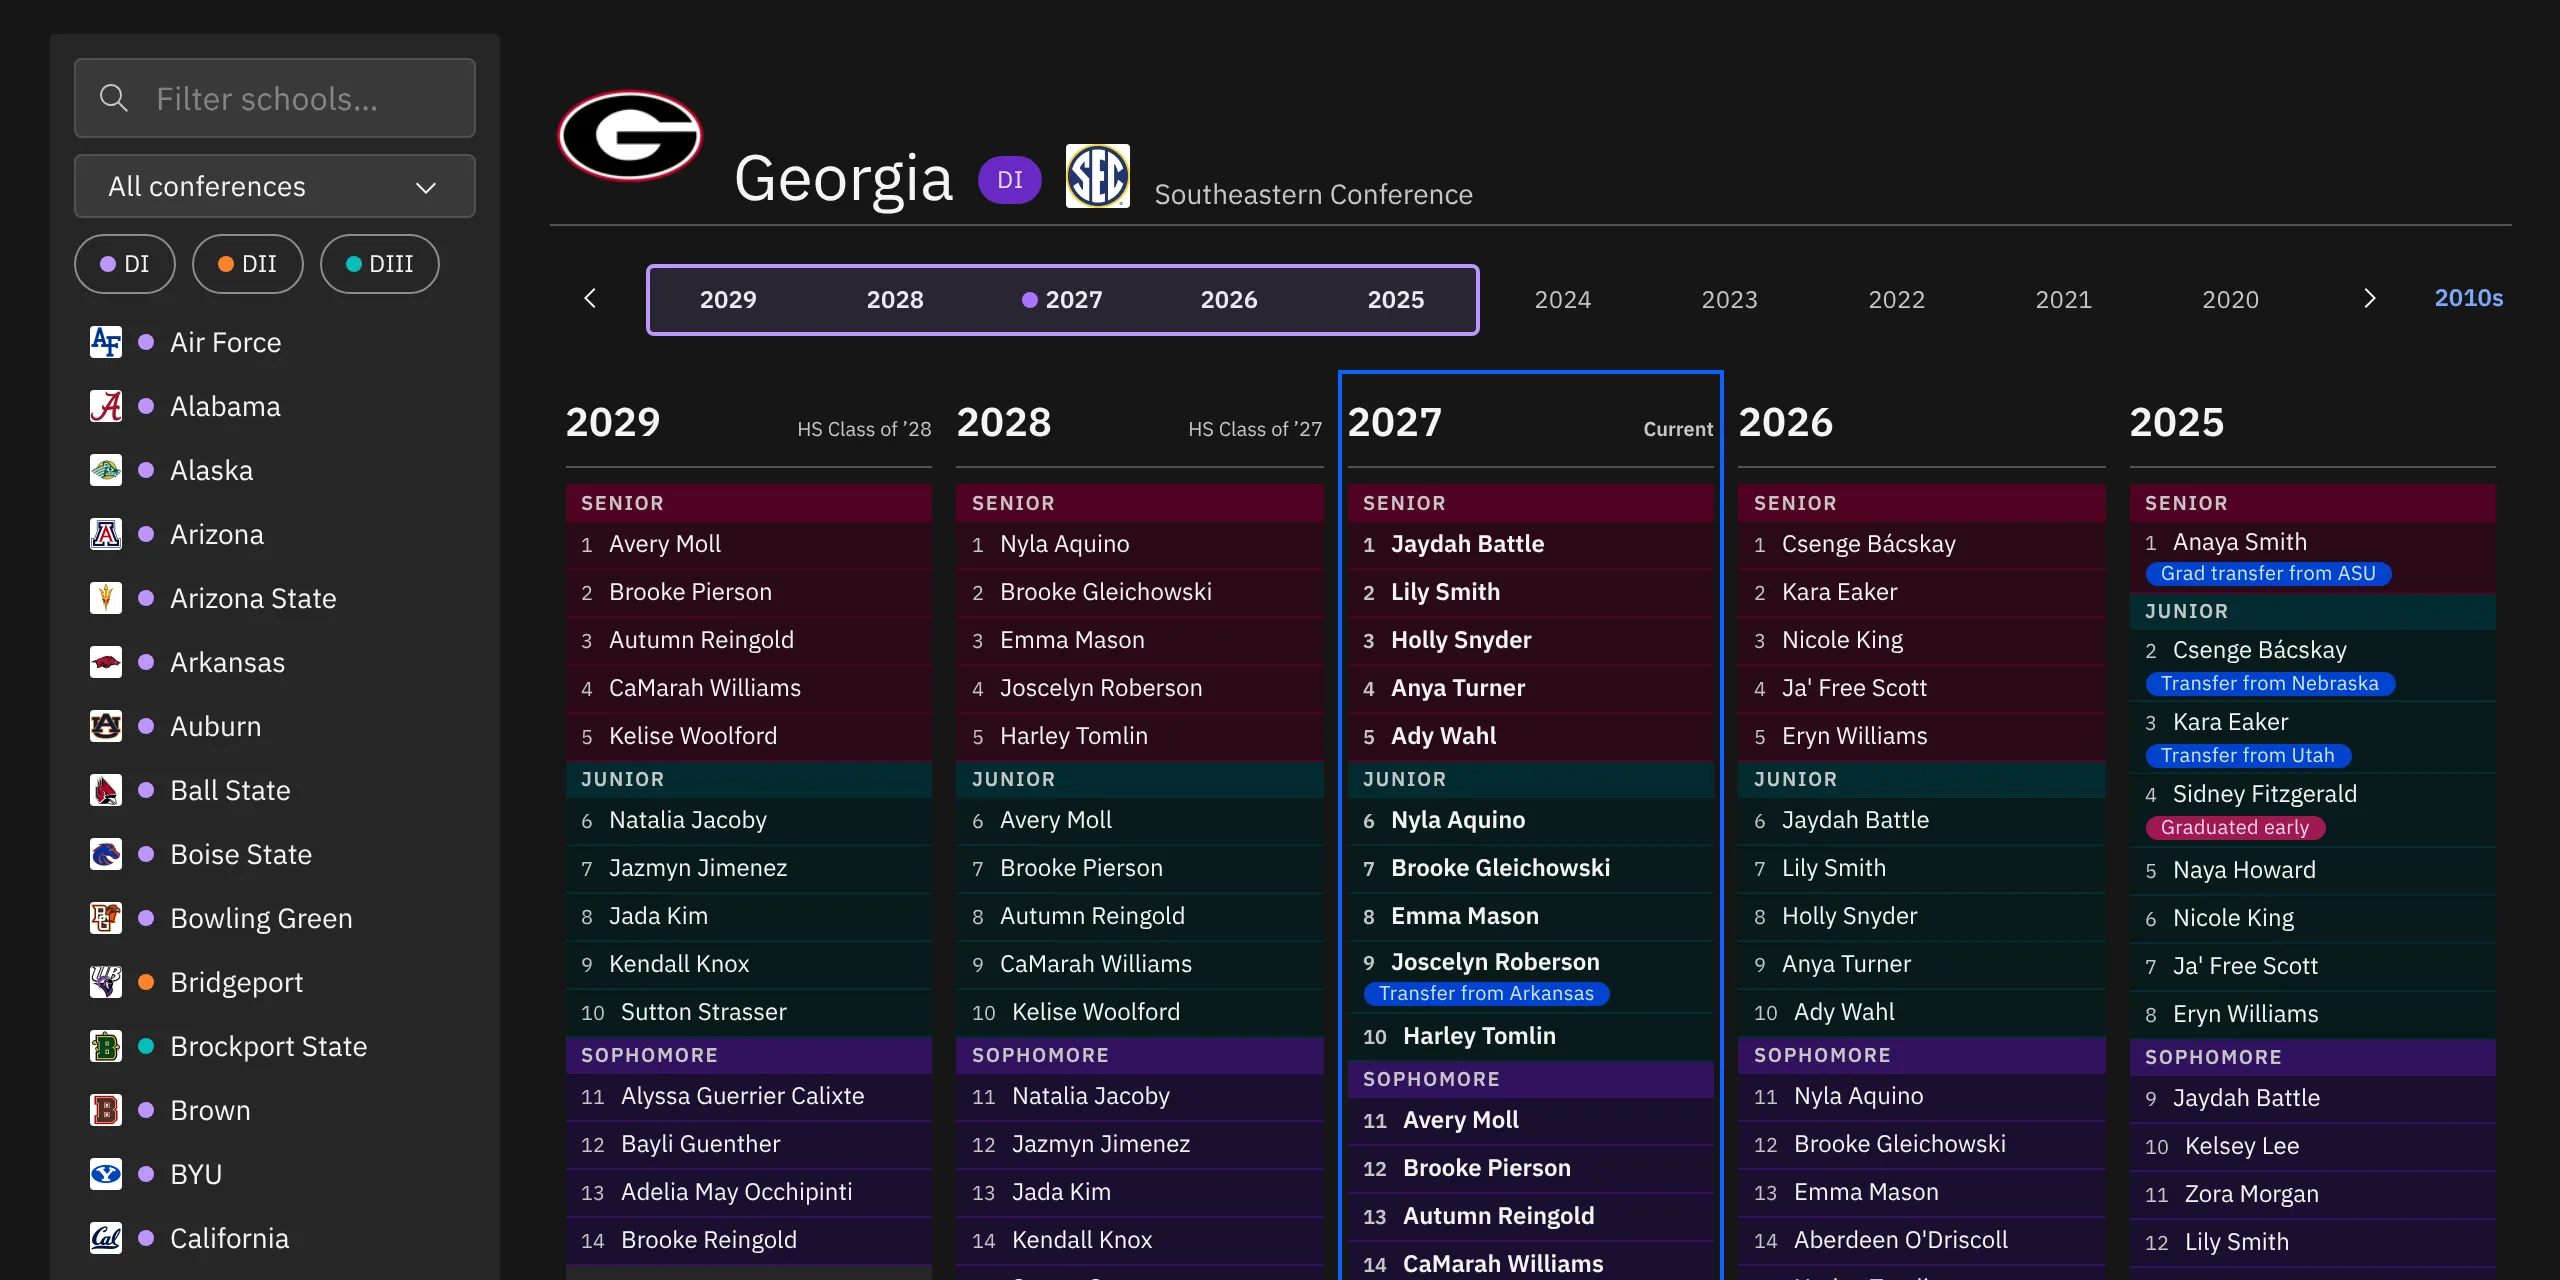Click the Alabama logo icon

click(106, 406)
